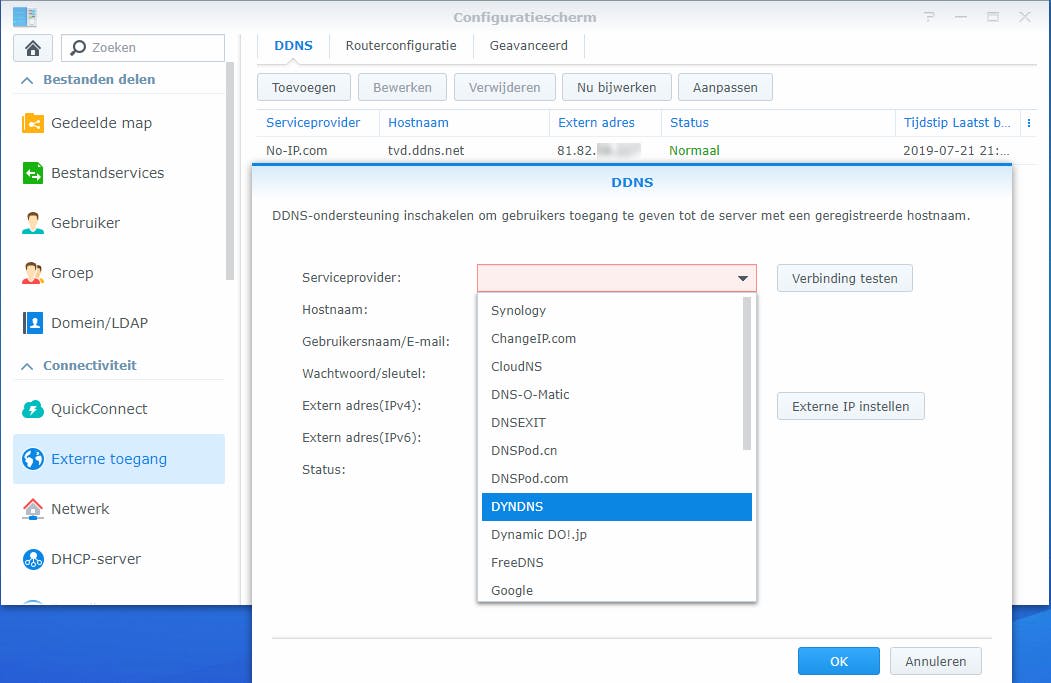Open the Bestandservices icon
This screenshot has width=1051, height=683.
pos(33,173)
